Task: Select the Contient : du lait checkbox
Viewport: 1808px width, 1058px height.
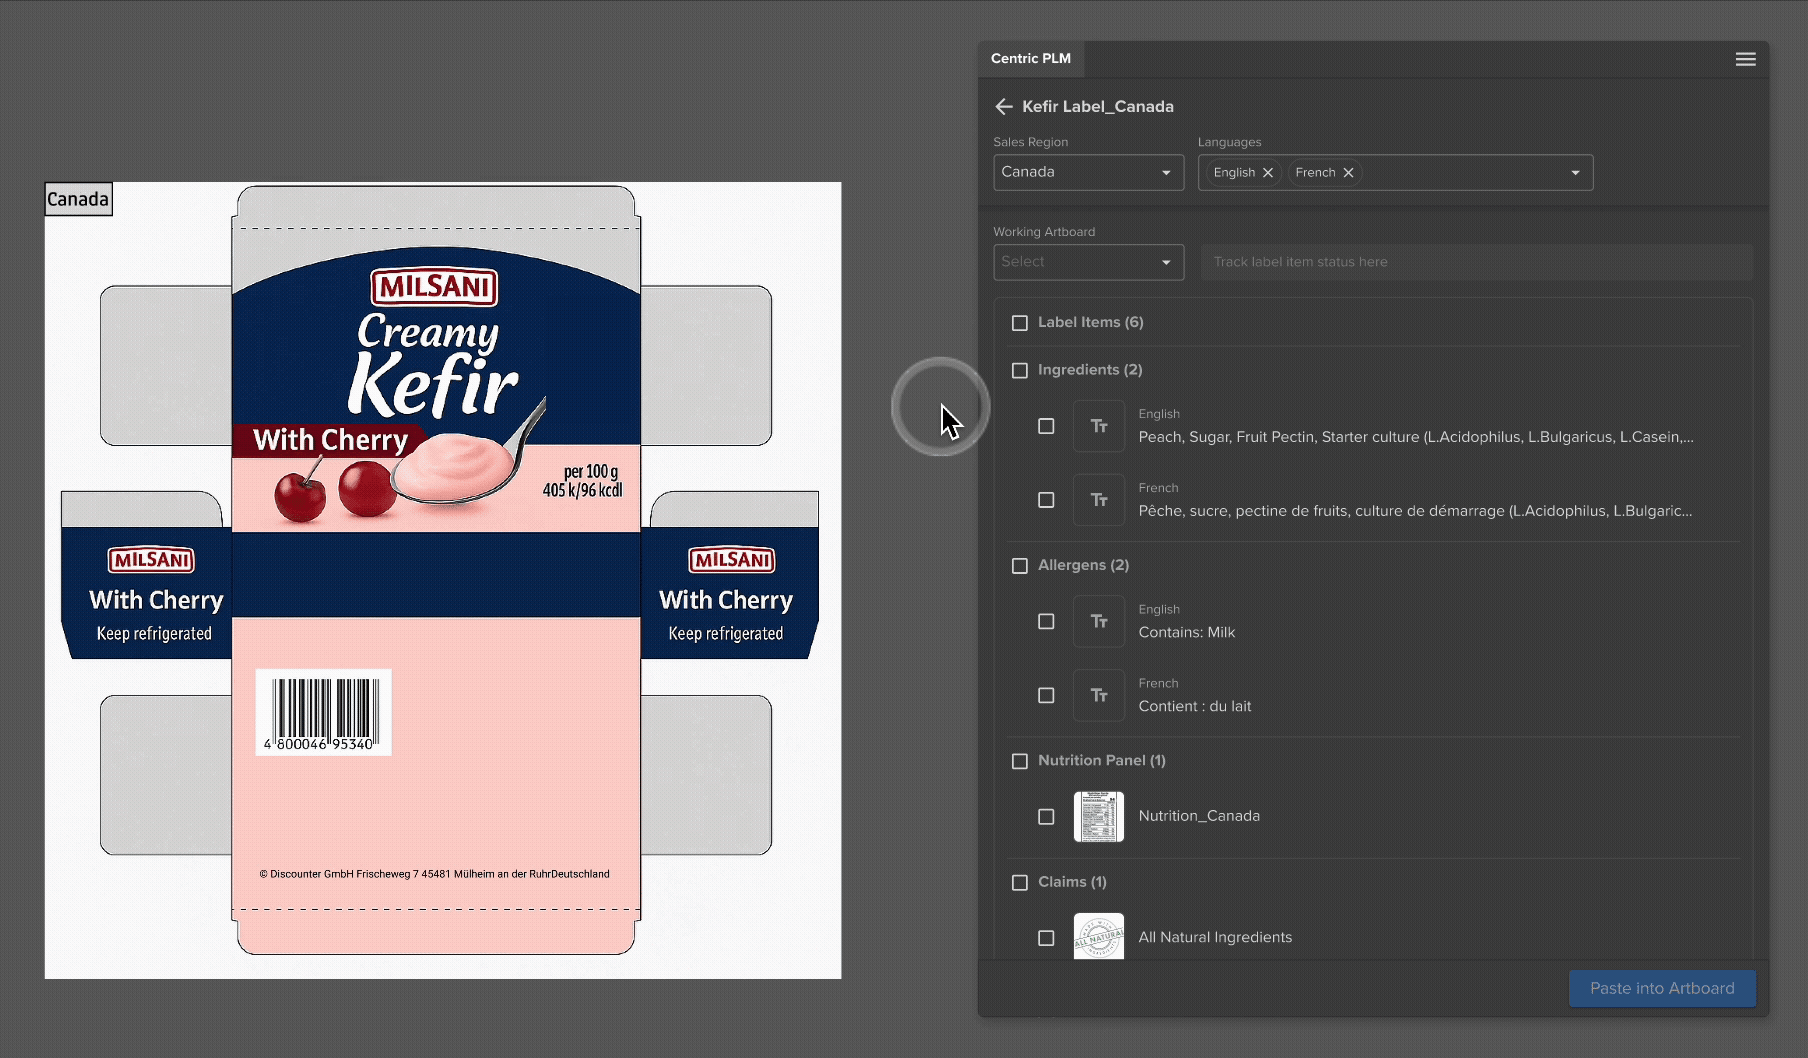Action: coord(1046,695)
